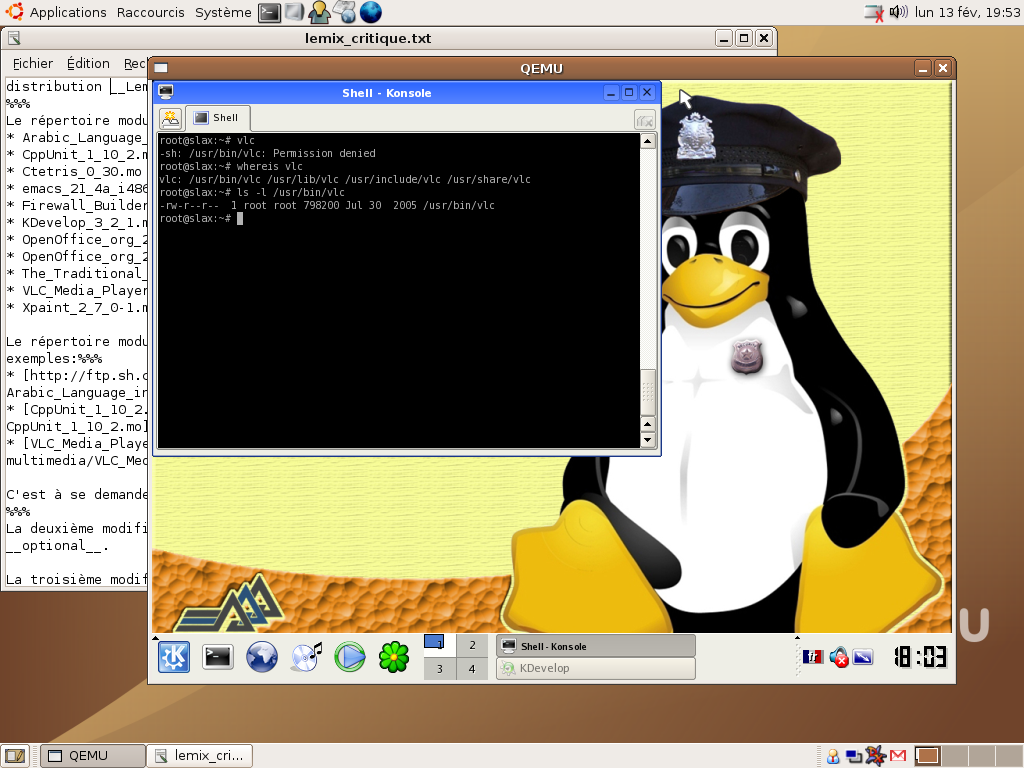Open the user lightbulb launcher in top panel

click(319, 12)
